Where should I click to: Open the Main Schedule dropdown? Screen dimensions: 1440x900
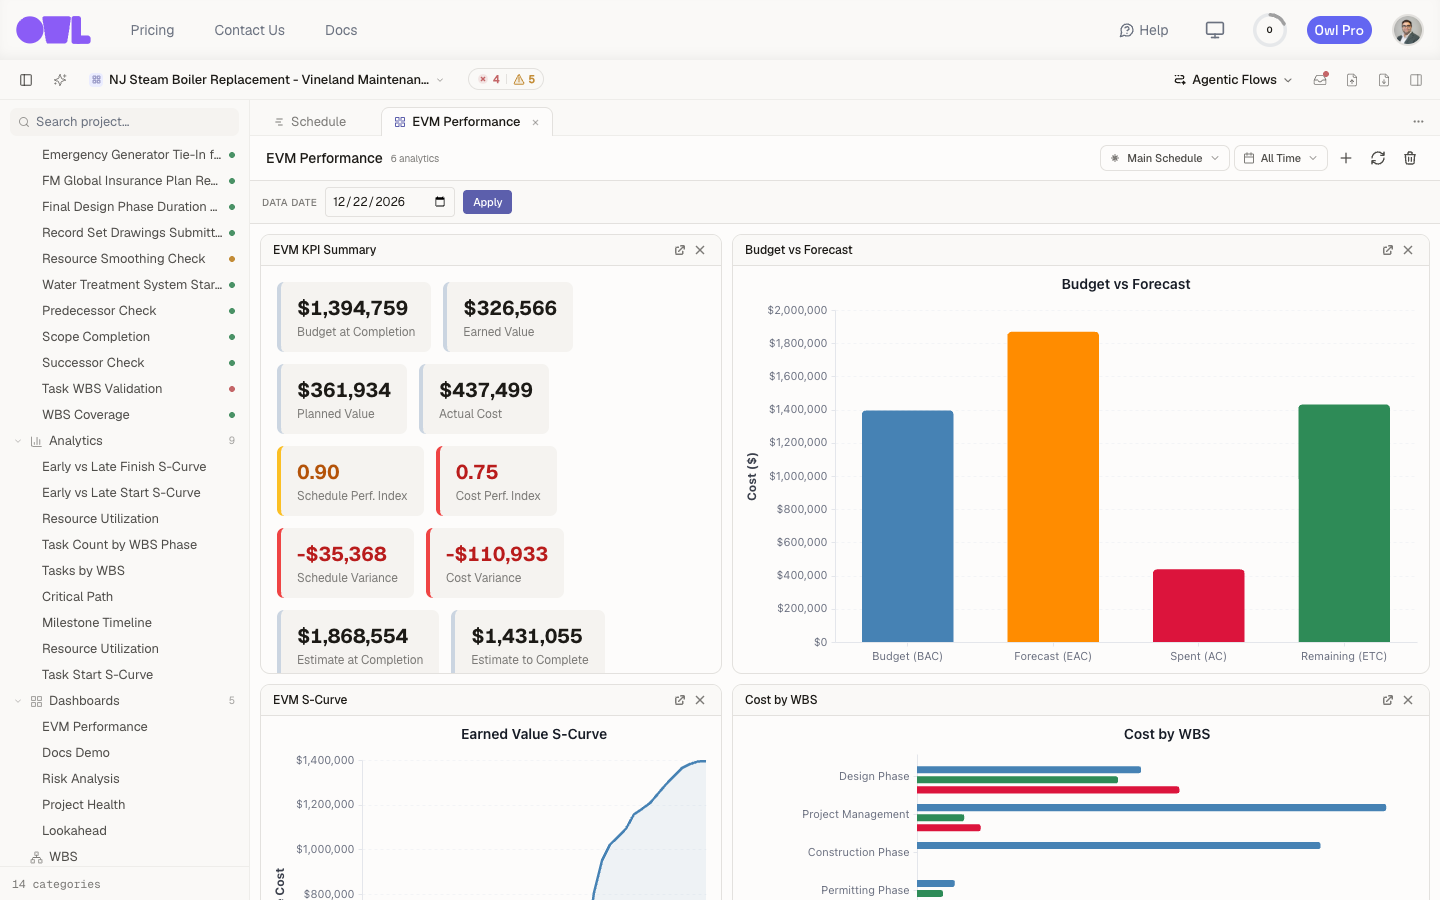(x=1164, y=158)
